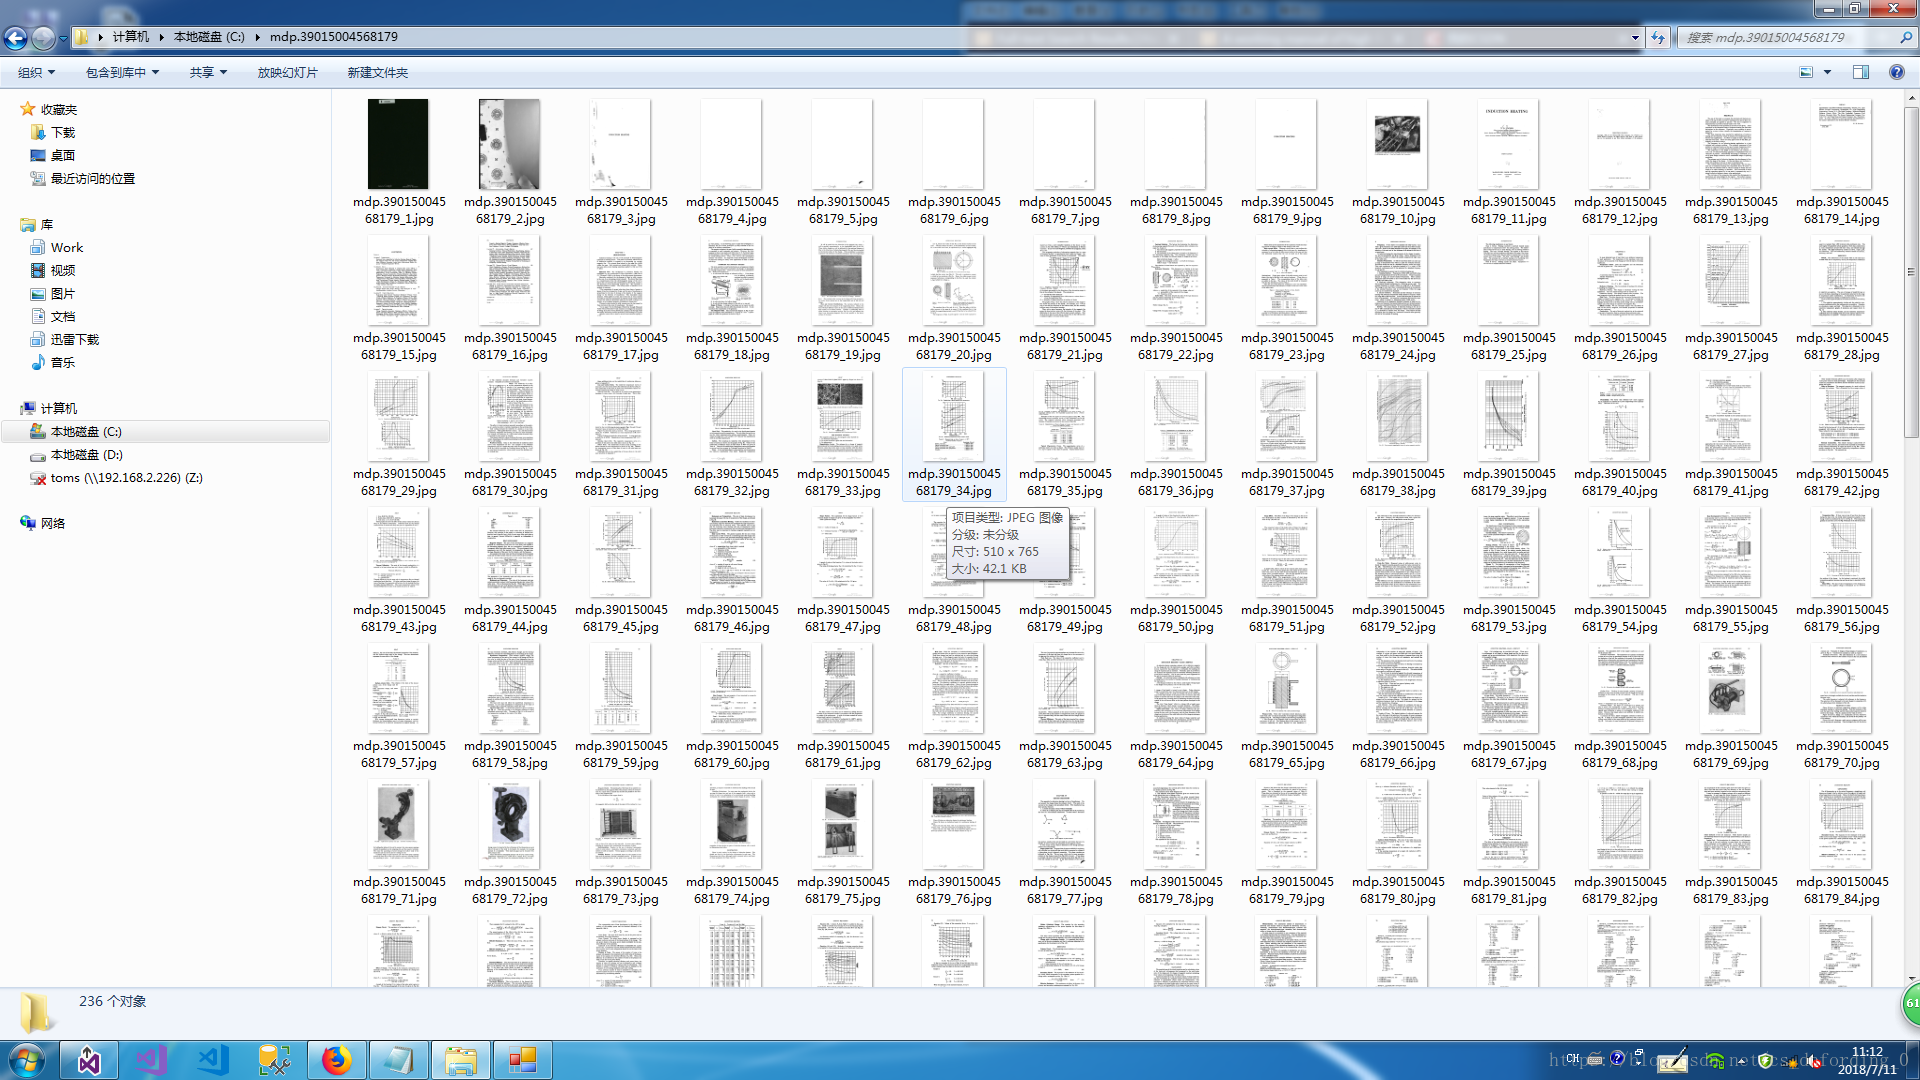Click 新建文件夹 button
Screen dimensions: 1920x1080
377,72
